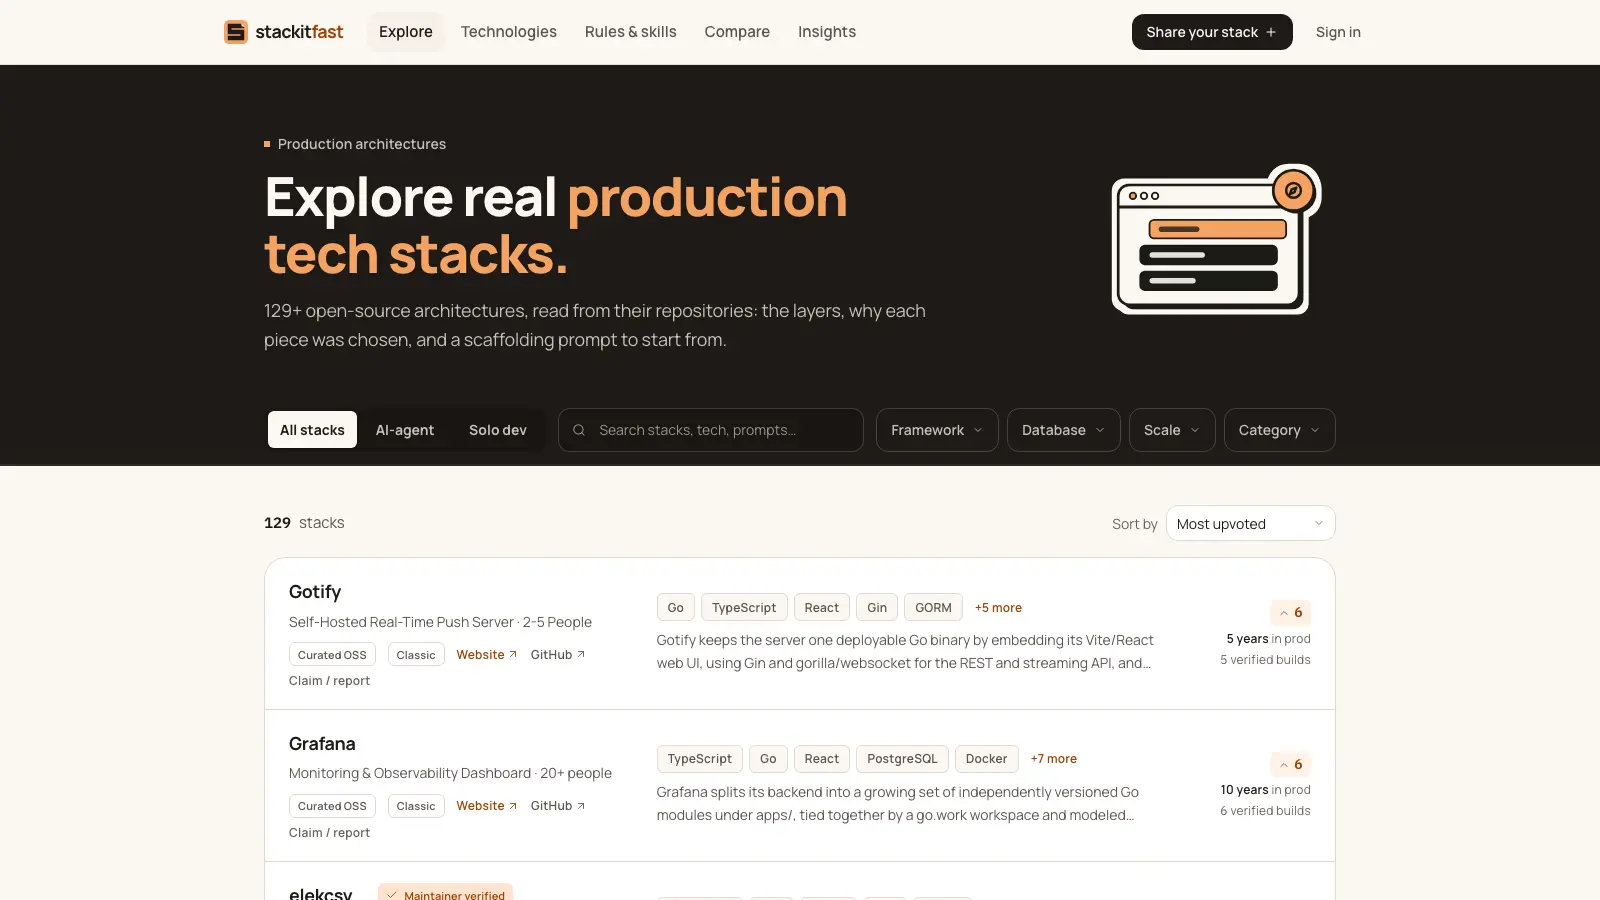Select the All stacks filter
The image size is (1600, 900).
[312, 430]
